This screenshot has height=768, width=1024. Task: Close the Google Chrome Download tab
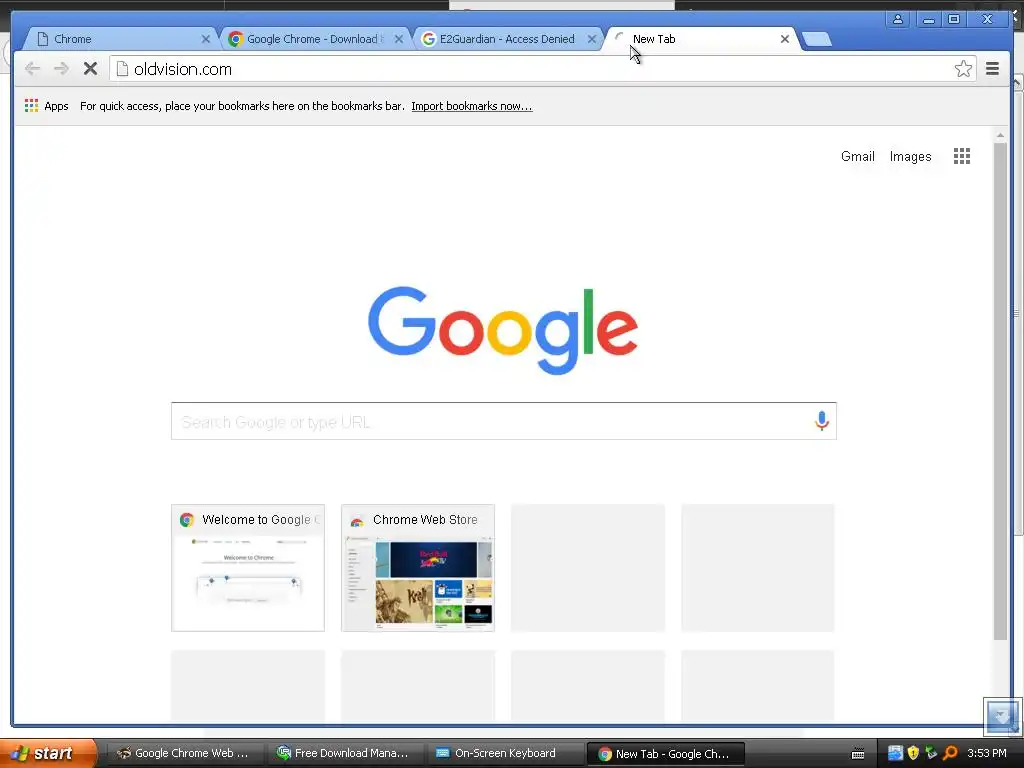coord(398,39)
